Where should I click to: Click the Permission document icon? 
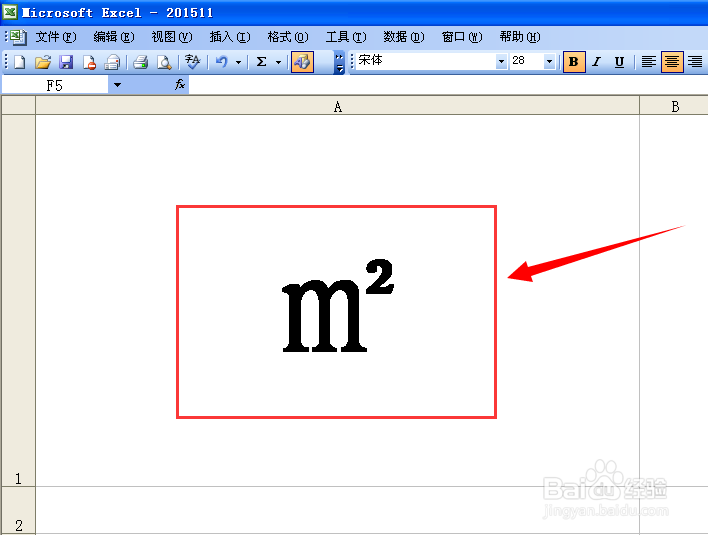pyautogui.click(x=89, y=62)
